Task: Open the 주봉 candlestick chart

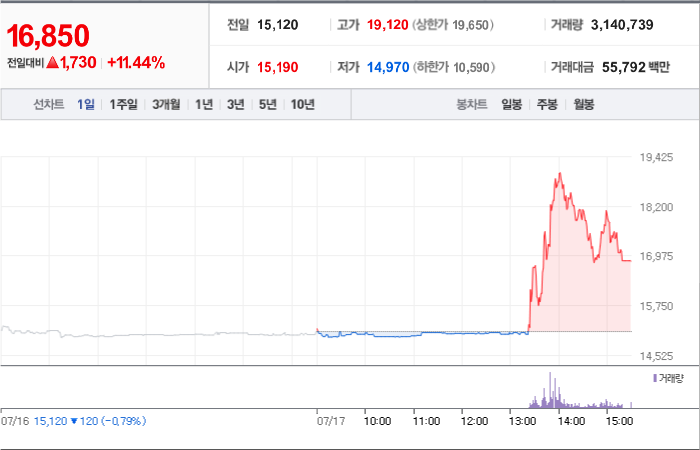Action: pyautogui.click(x=547, y=105)
